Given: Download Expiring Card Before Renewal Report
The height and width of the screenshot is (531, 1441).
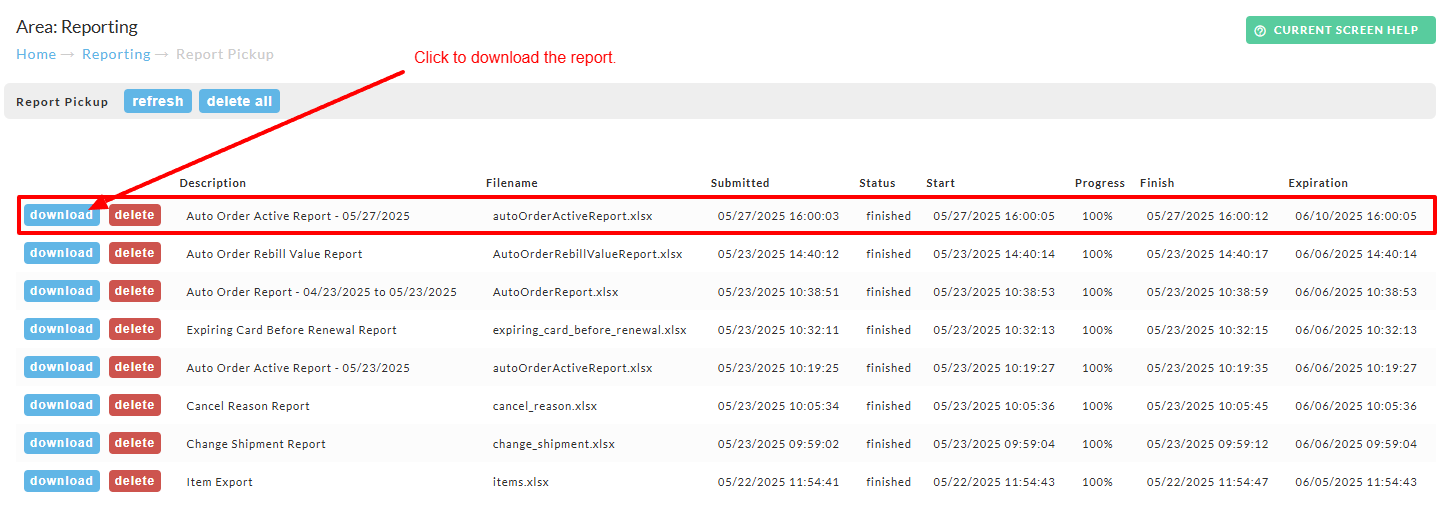Looking at the screenshot, I should (x=62, y=329).
